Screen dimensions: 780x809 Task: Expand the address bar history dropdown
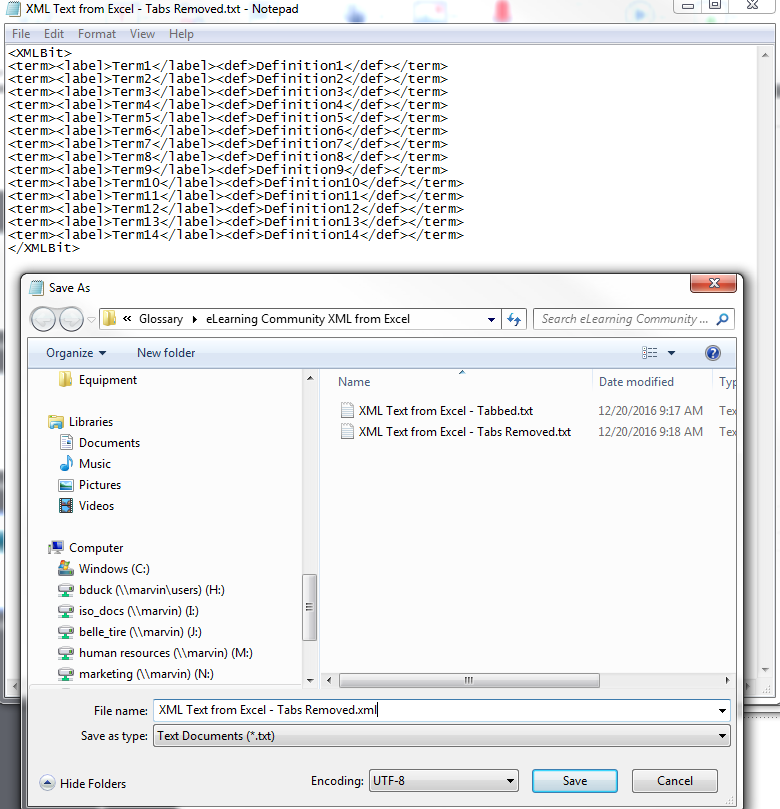[x=491, y=319]
